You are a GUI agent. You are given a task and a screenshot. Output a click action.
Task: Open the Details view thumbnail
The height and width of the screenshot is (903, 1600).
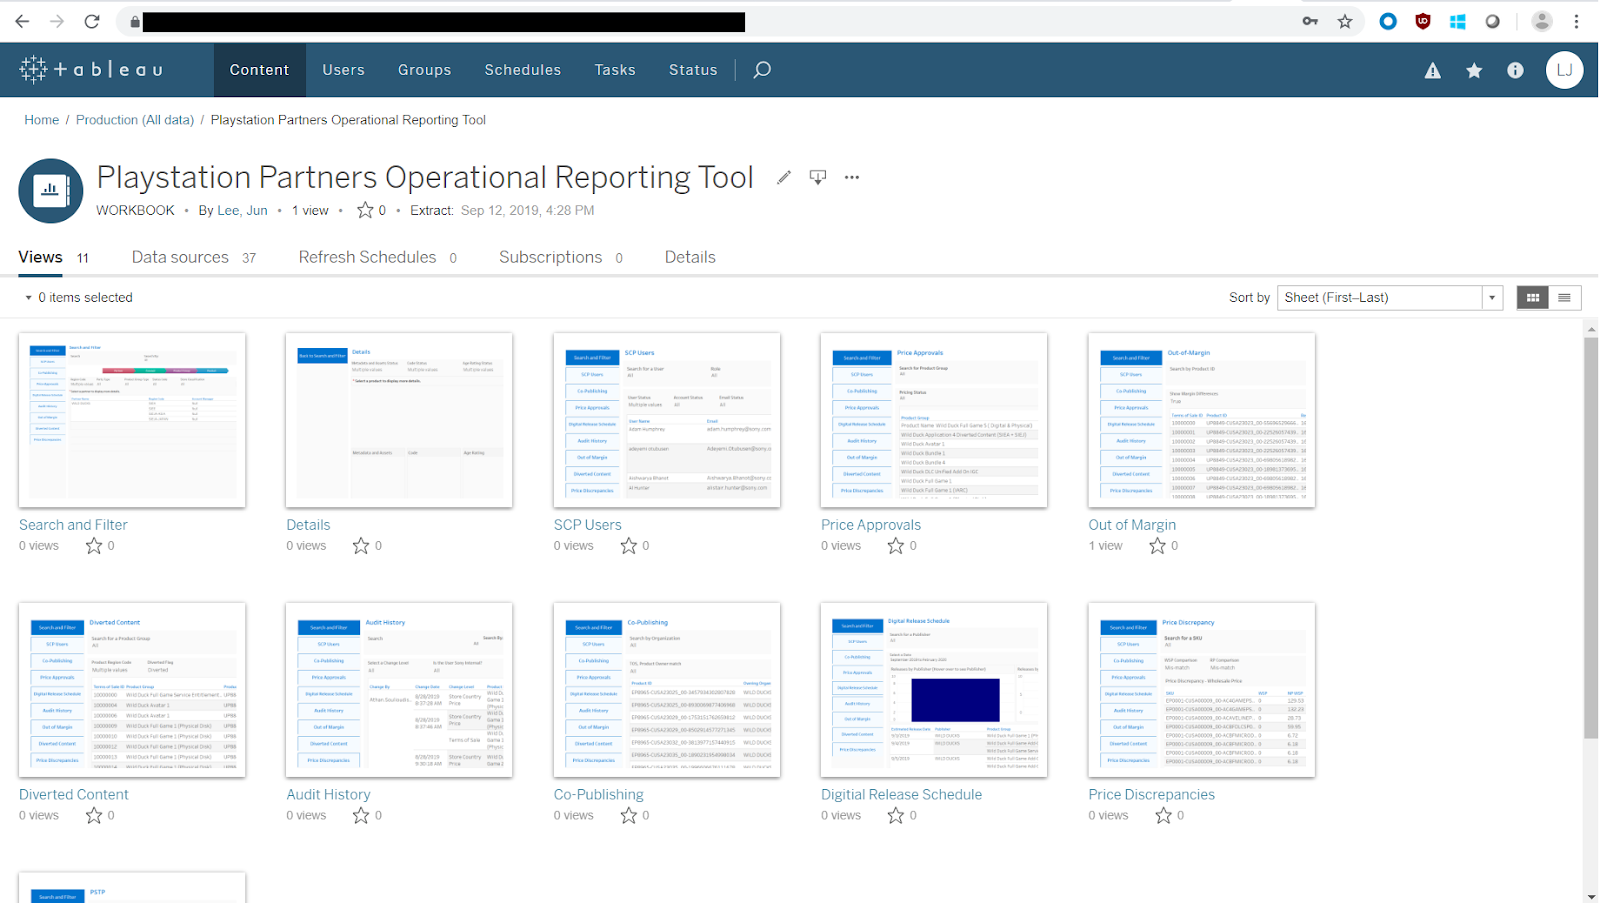tap(399, 420)
